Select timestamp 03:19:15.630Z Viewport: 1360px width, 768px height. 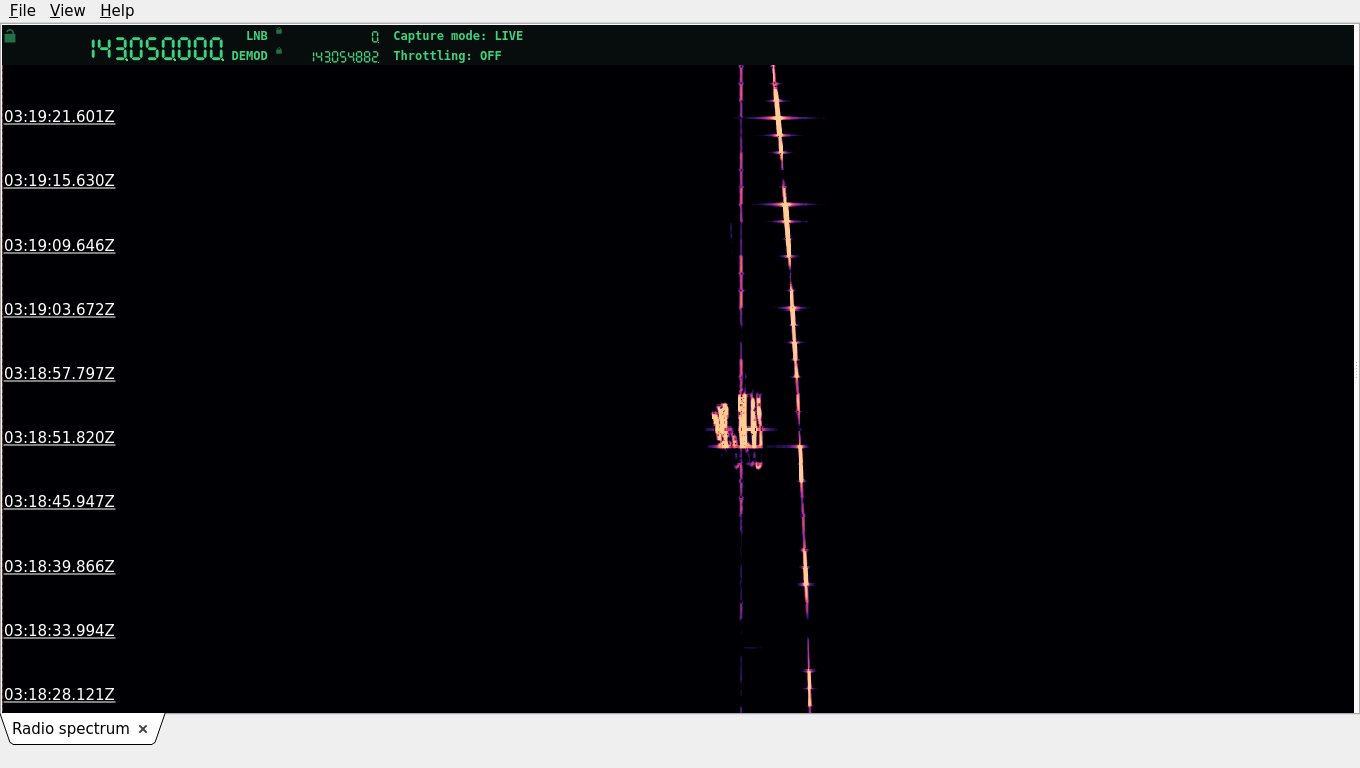tap(60, 181)
